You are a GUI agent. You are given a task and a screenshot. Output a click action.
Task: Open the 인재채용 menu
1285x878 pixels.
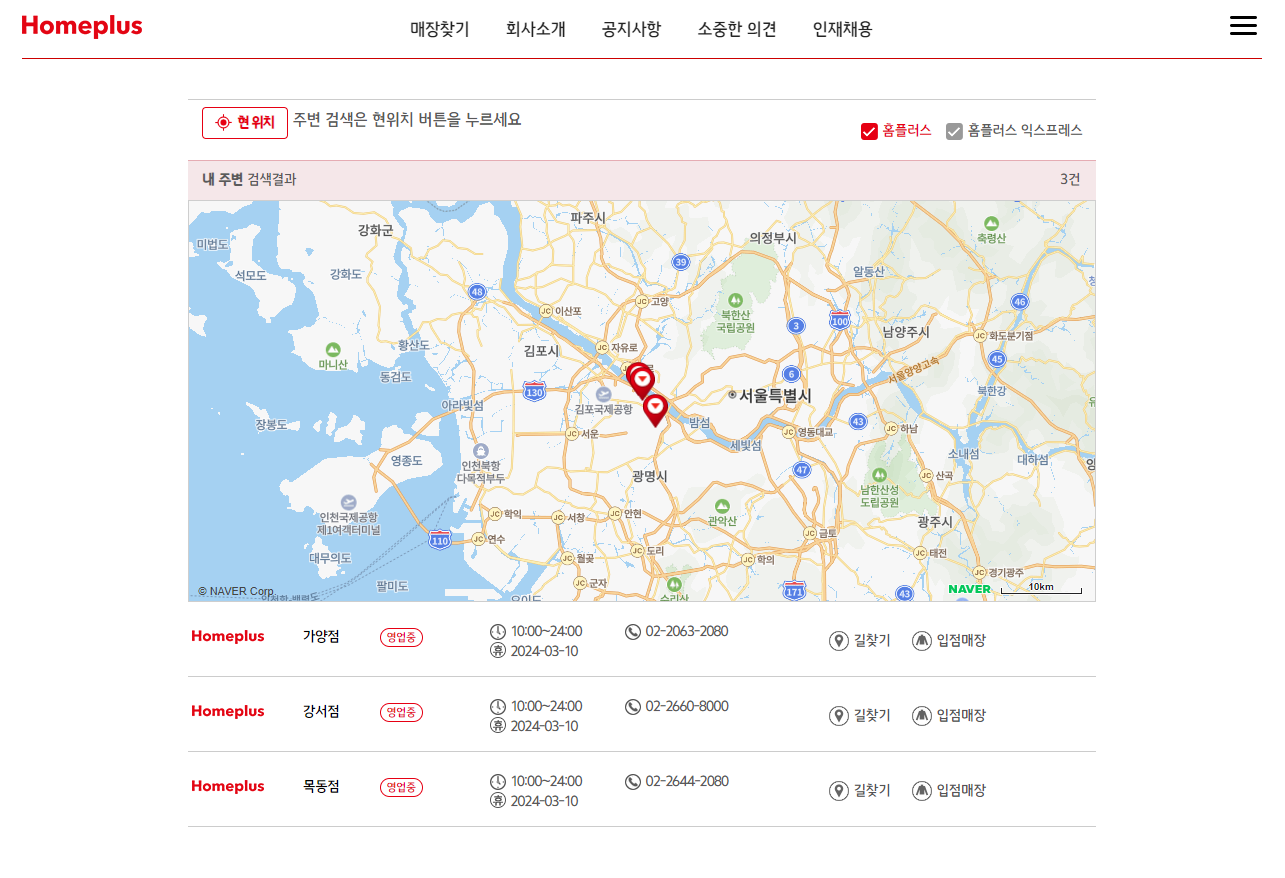click(843, 29)
